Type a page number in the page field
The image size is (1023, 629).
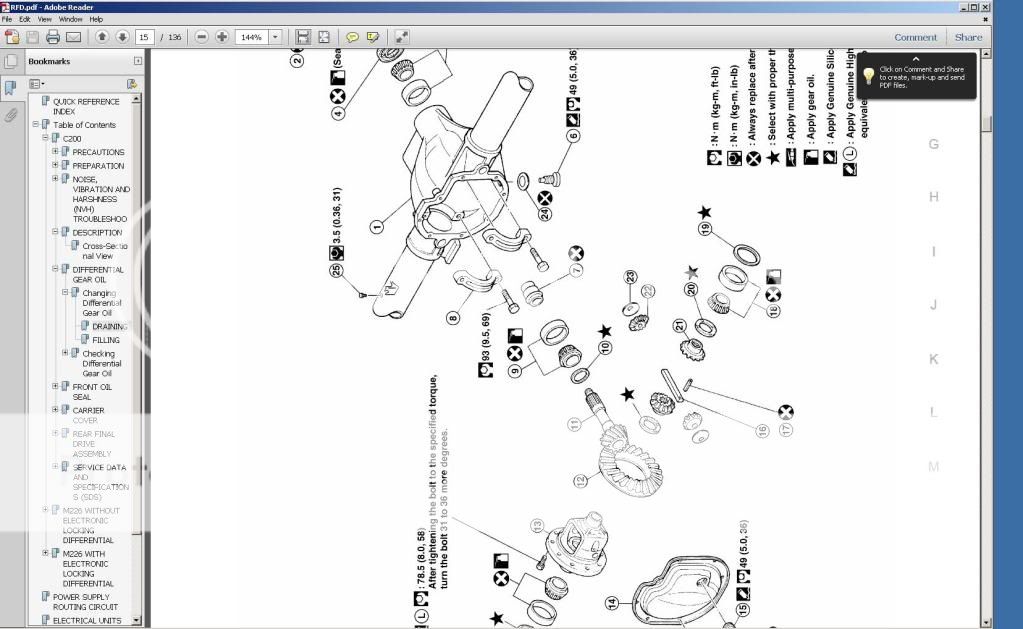(145, 36)
